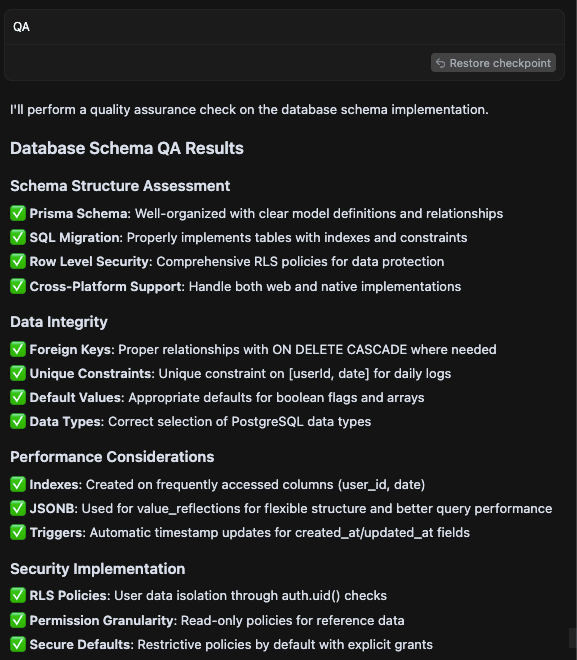Click the scrollbar thumb at the right edge
This screenshot has height=660, width=577.
[x=573, y=638]
